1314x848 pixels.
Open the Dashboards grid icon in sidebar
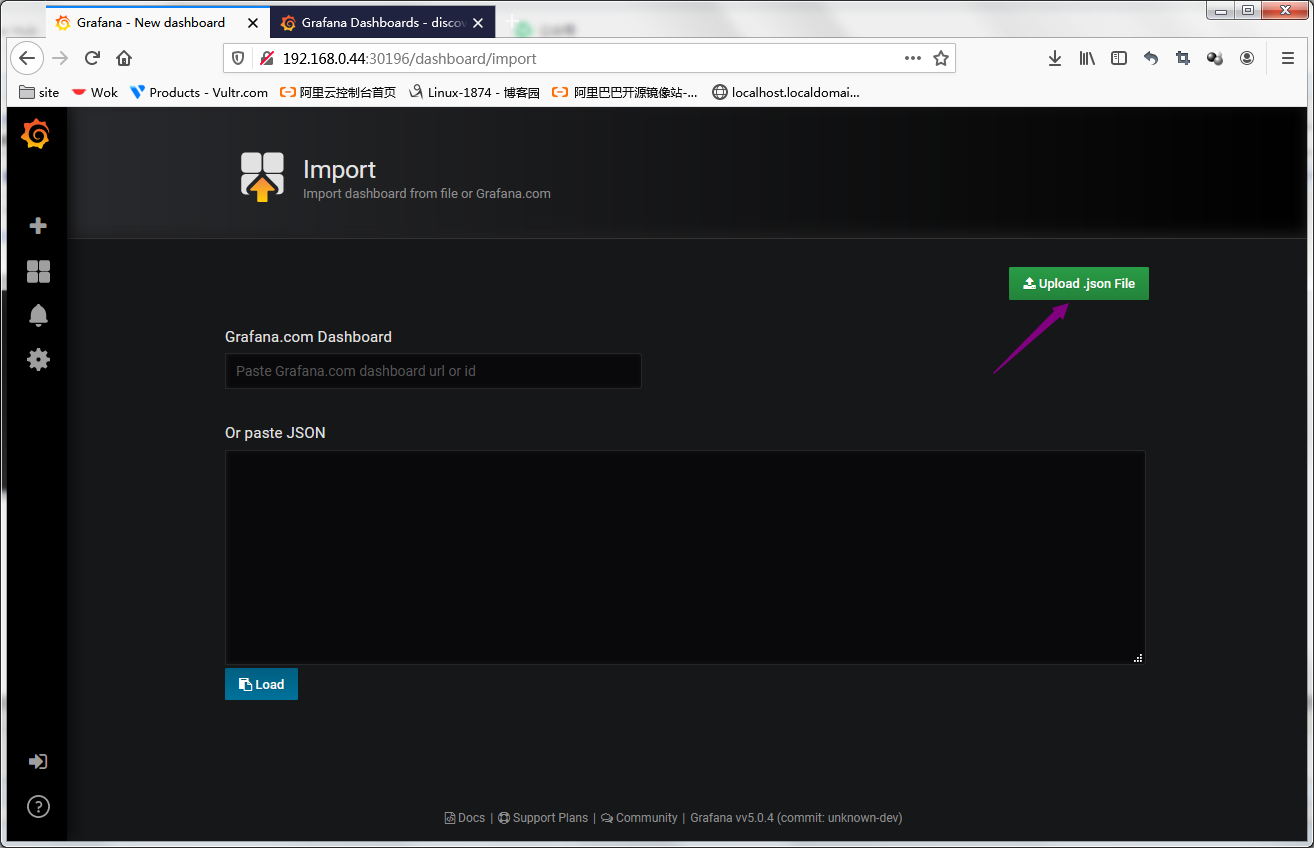point(38,272)
